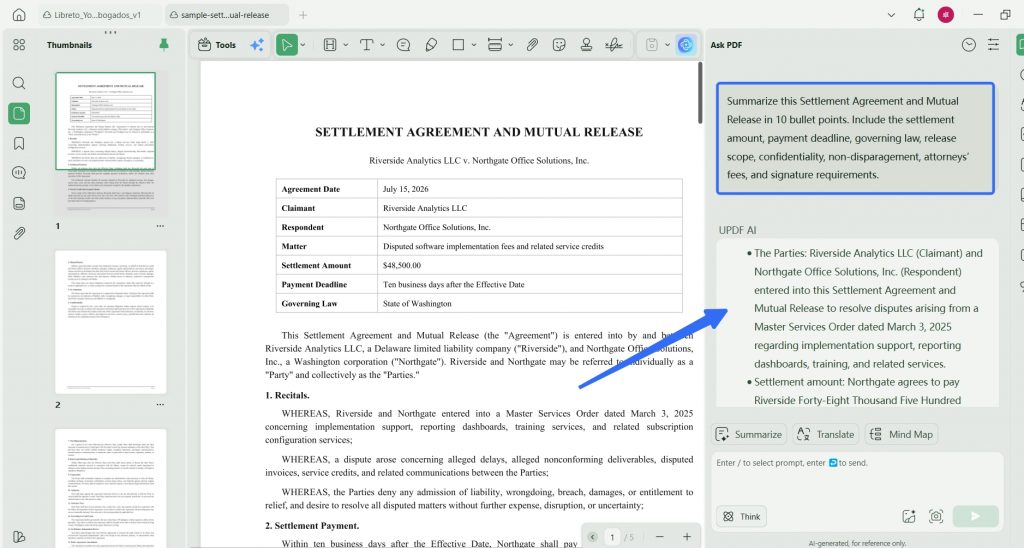
Task: Click the '1. Recitals.' heading
Action: tap(287, 395)
